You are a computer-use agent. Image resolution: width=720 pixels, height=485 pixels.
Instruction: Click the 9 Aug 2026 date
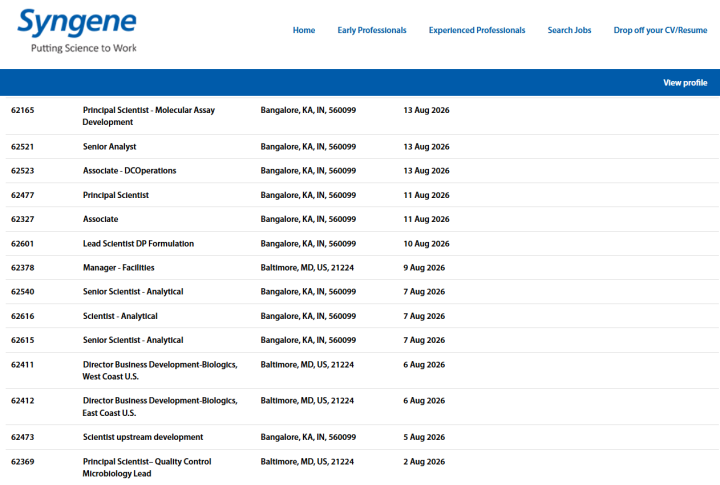[424, 268]
